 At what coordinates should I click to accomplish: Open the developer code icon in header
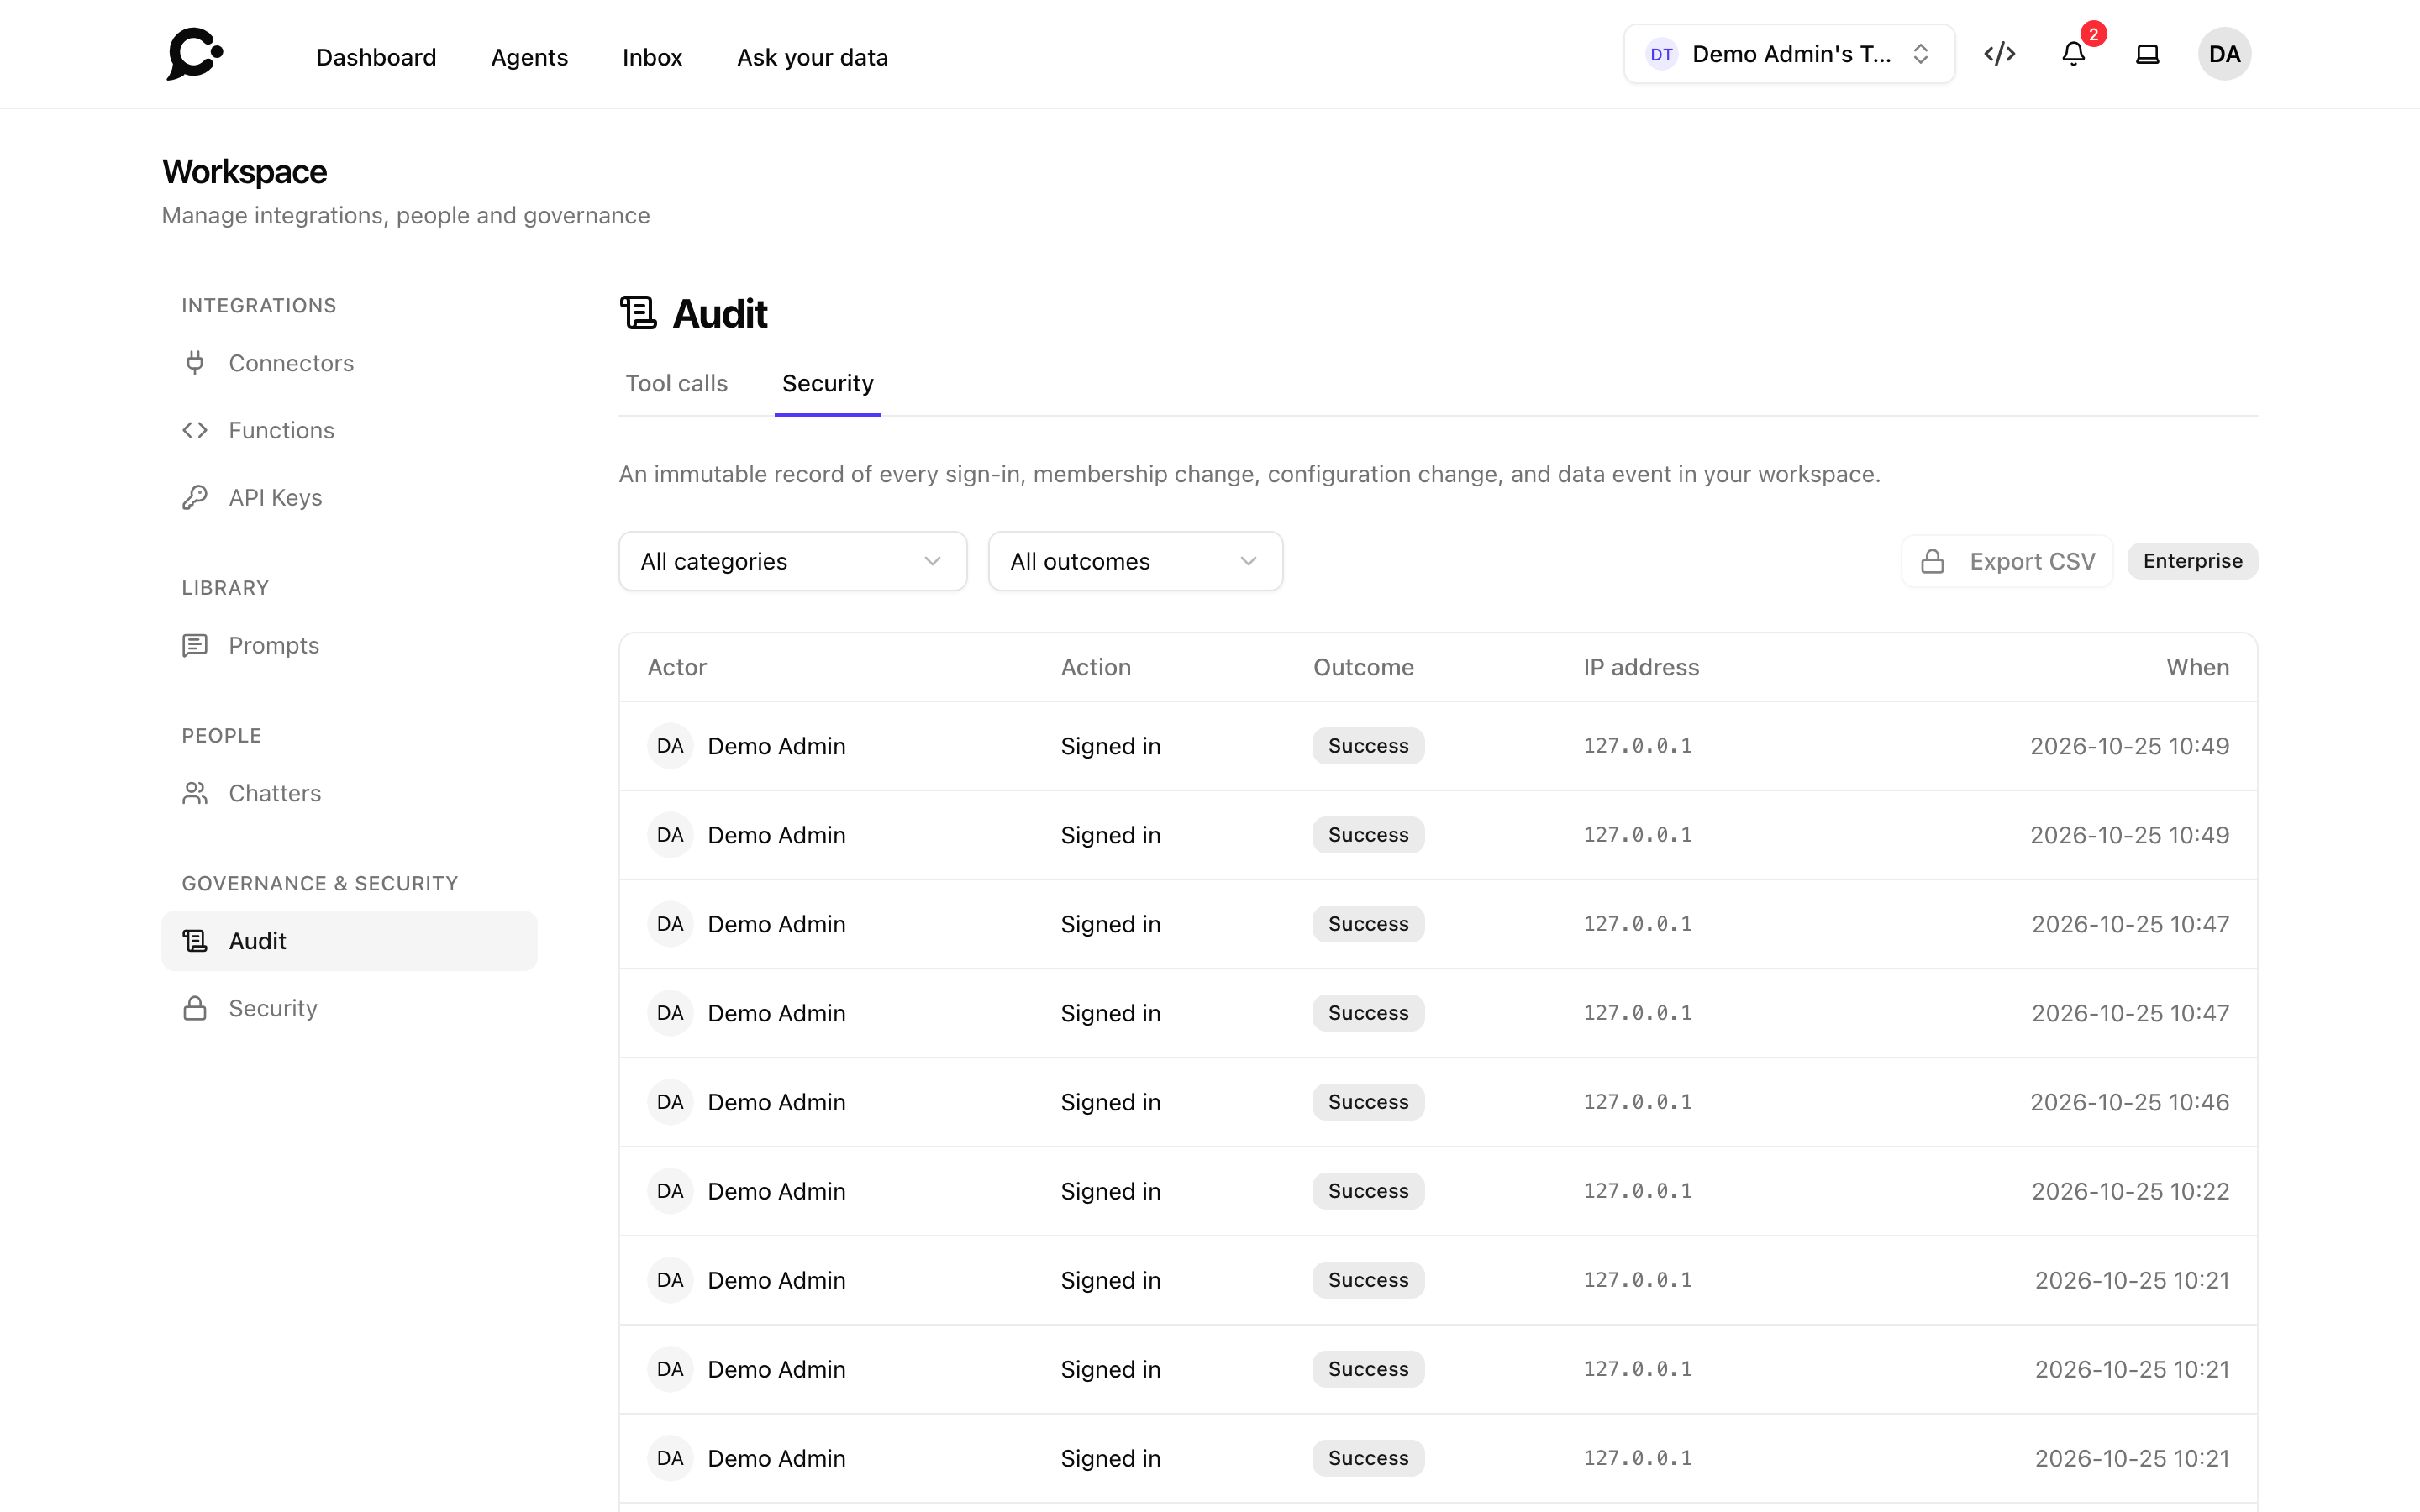point(1999,54)
